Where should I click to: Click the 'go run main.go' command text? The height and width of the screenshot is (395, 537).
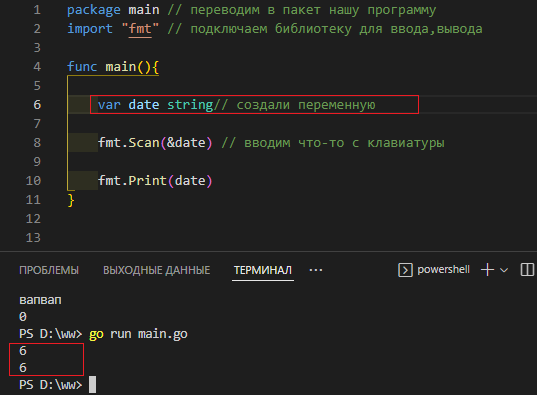(138, 334)
